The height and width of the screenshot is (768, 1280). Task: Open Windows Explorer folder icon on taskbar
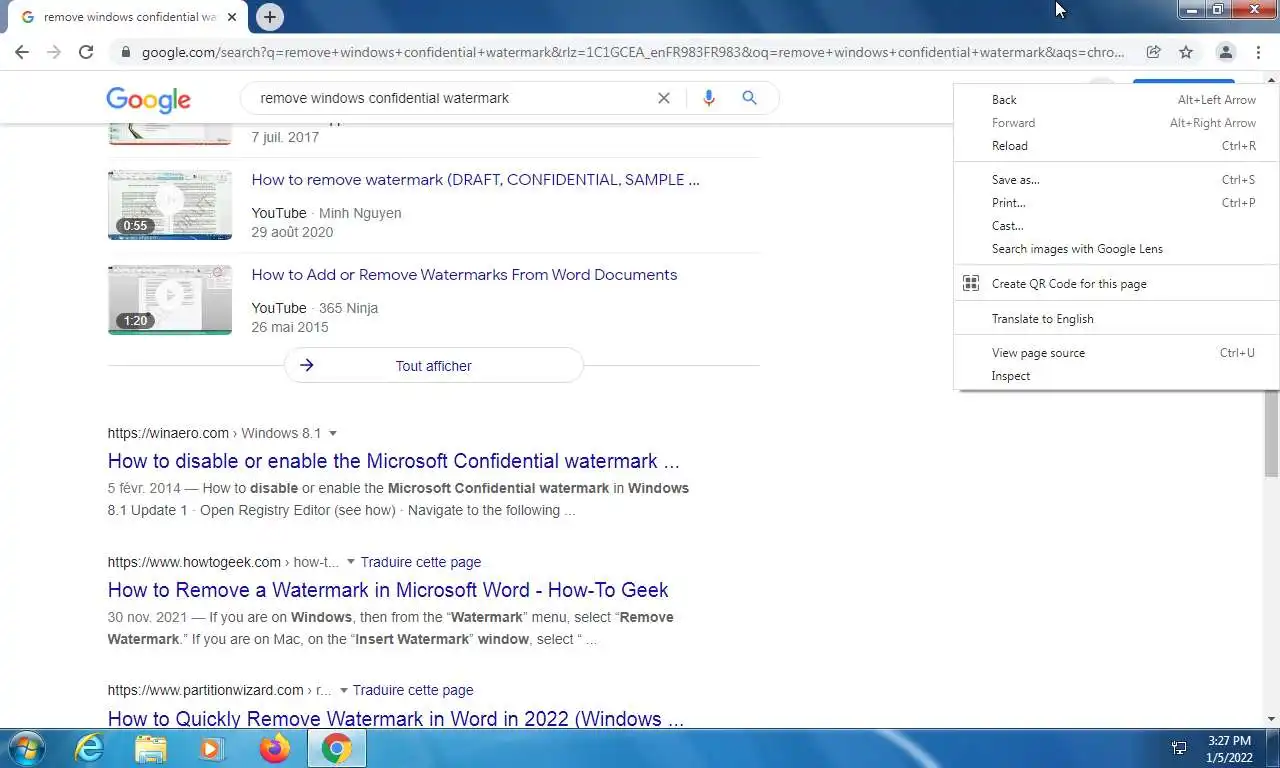[x=151, y=748]
